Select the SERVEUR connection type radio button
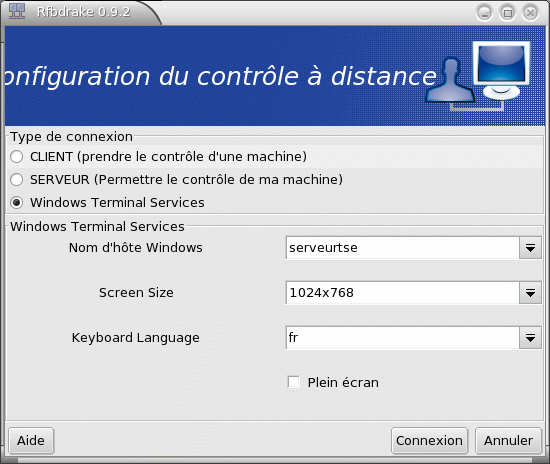This screenshot has height=464, width=550. click(x=16, y=180)
